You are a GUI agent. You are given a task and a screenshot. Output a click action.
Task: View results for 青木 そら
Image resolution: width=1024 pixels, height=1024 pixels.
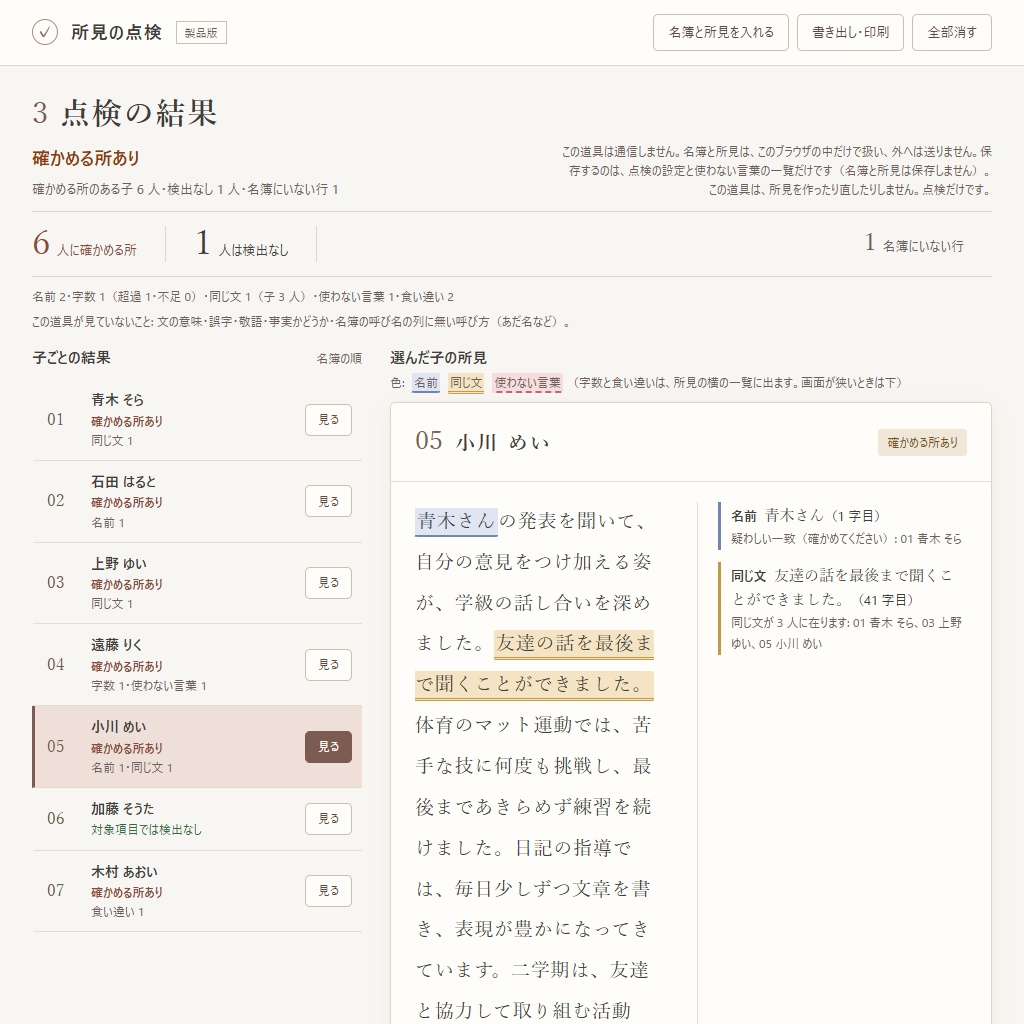point(328,420)
